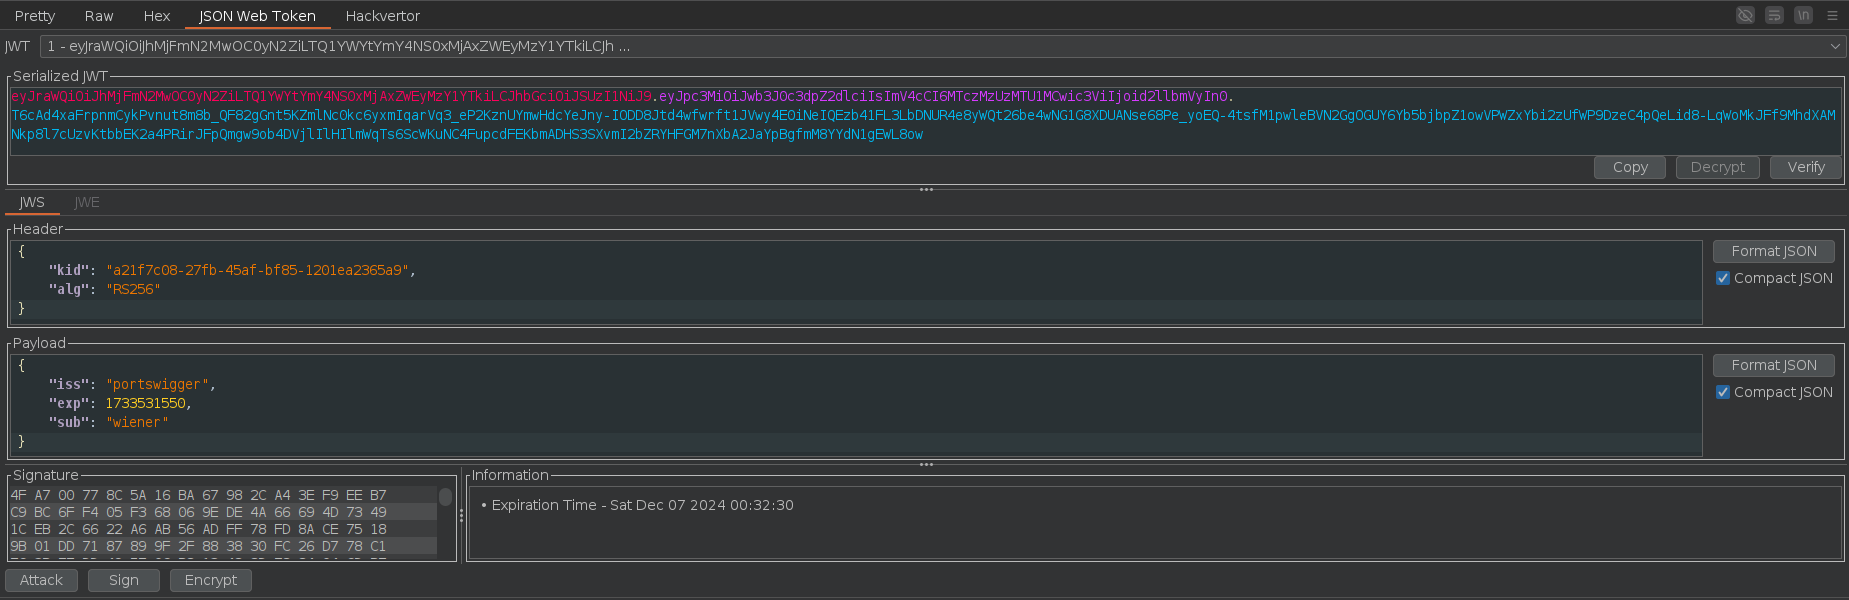
Task: Toggle the line wrap icon
Action: click(x=1774, y=15)
